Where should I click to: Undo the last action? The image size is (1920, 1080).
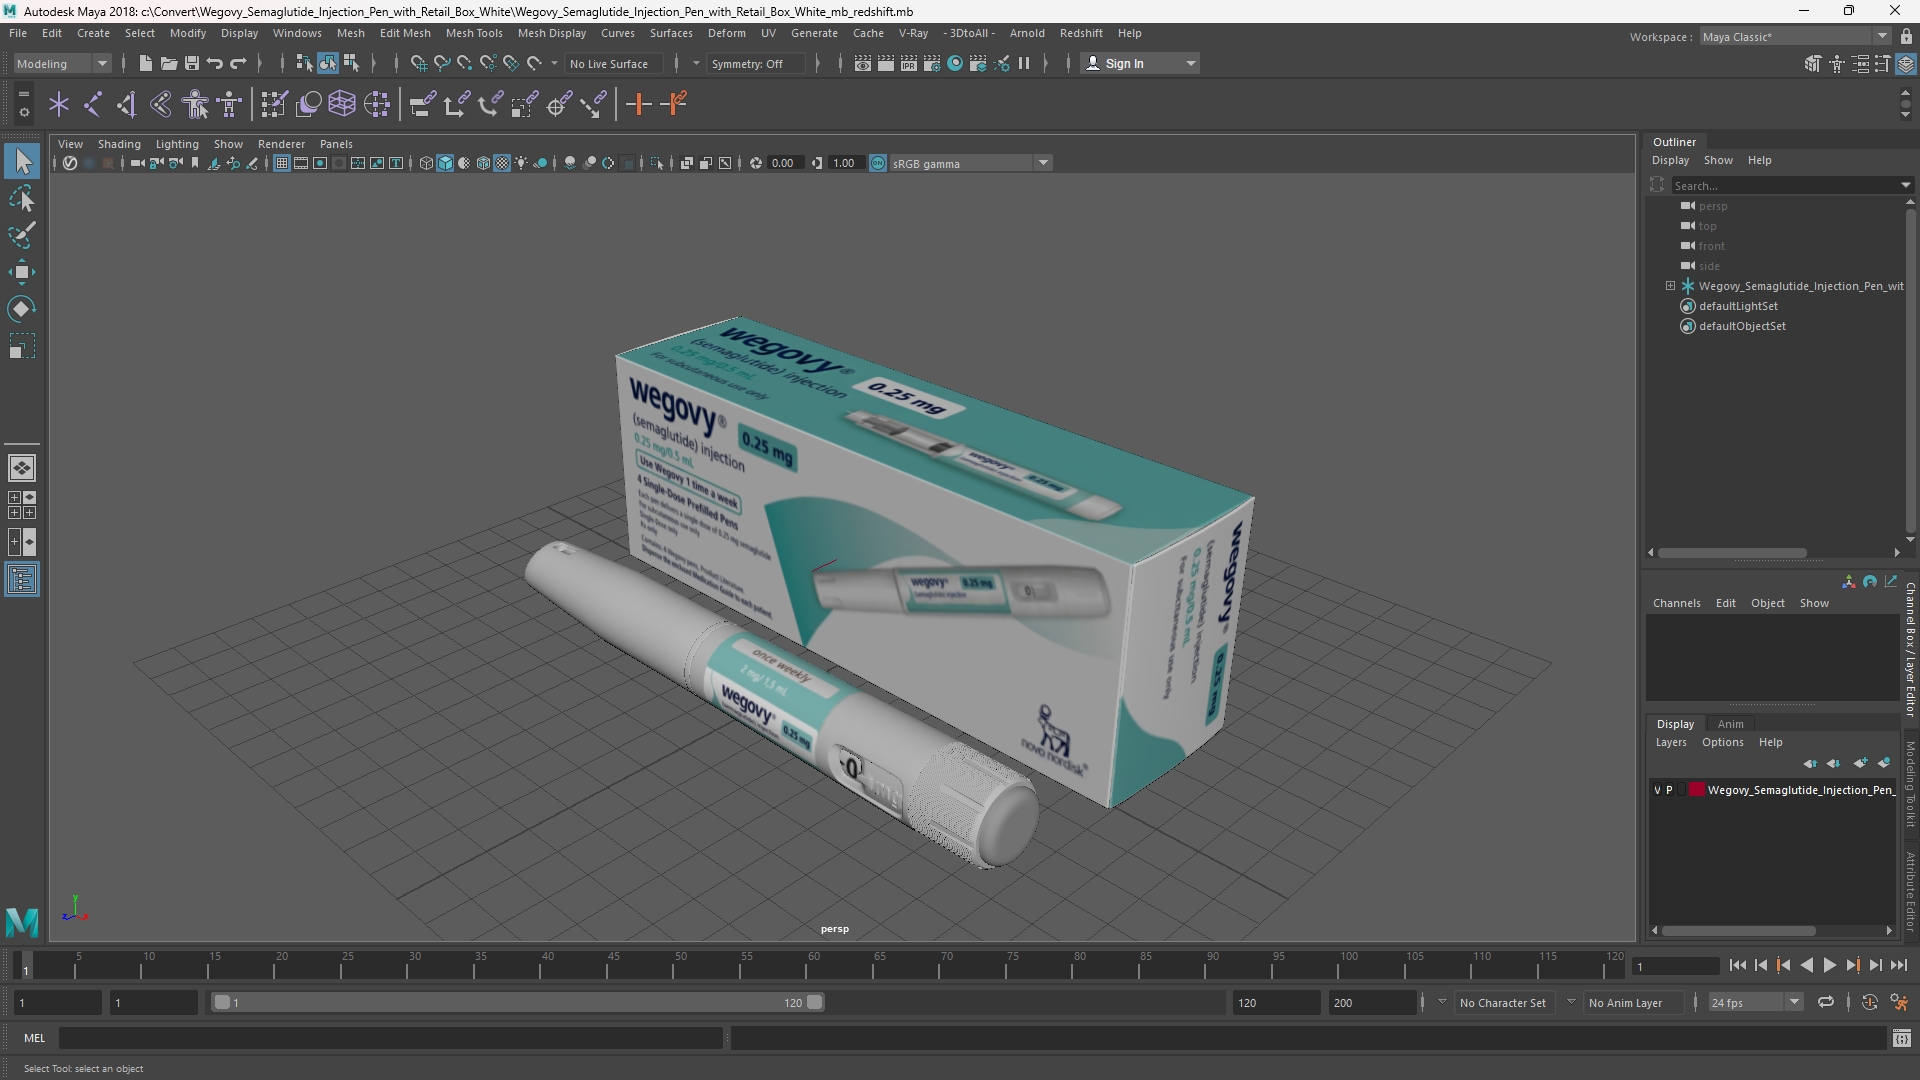click(214, 63)
